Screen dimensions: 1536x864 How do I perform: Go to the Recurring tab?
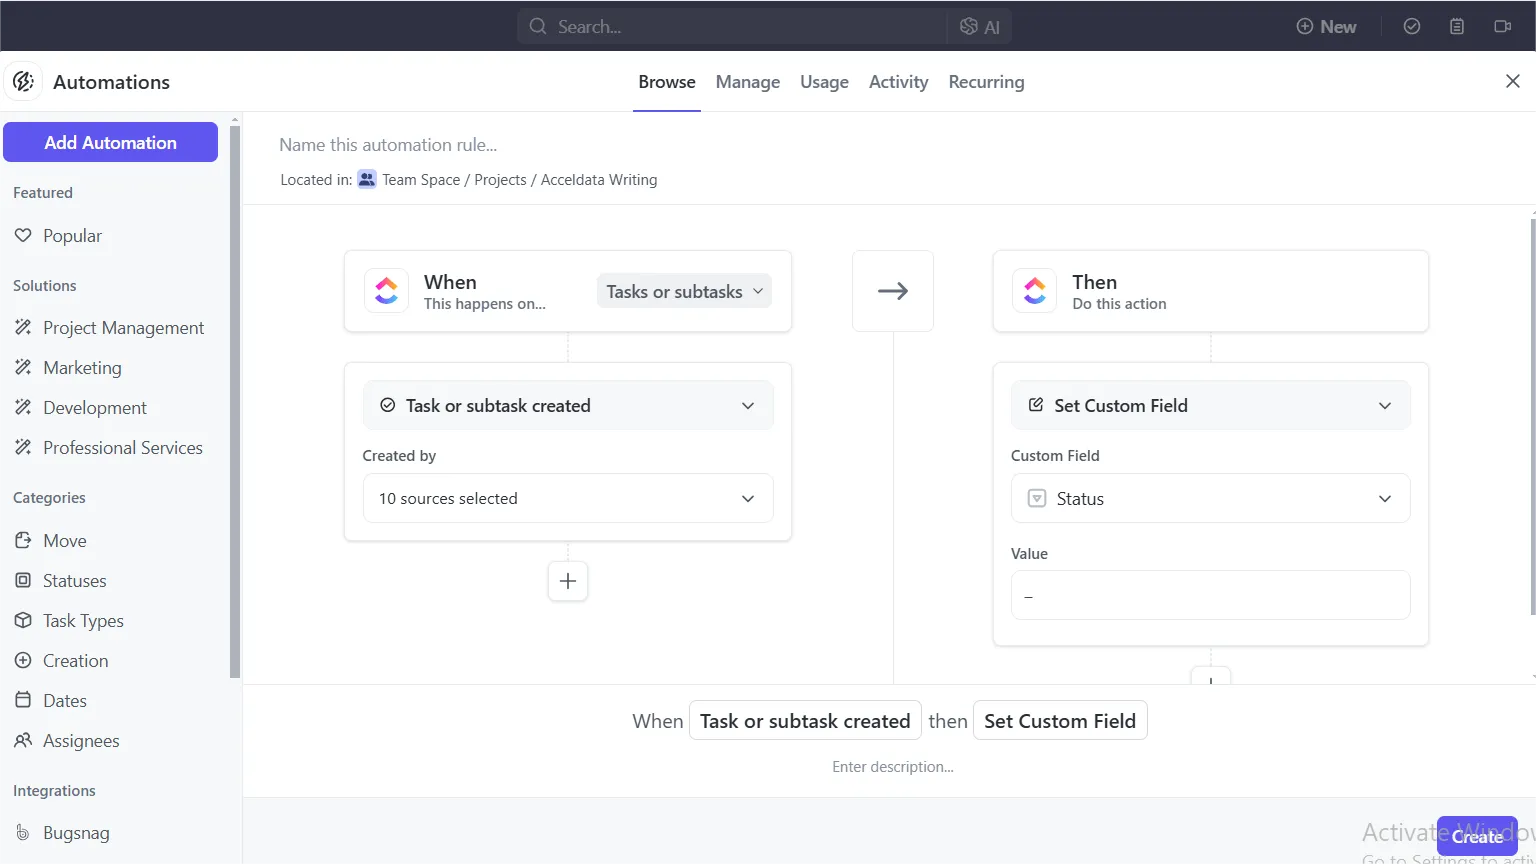point(986,82)
